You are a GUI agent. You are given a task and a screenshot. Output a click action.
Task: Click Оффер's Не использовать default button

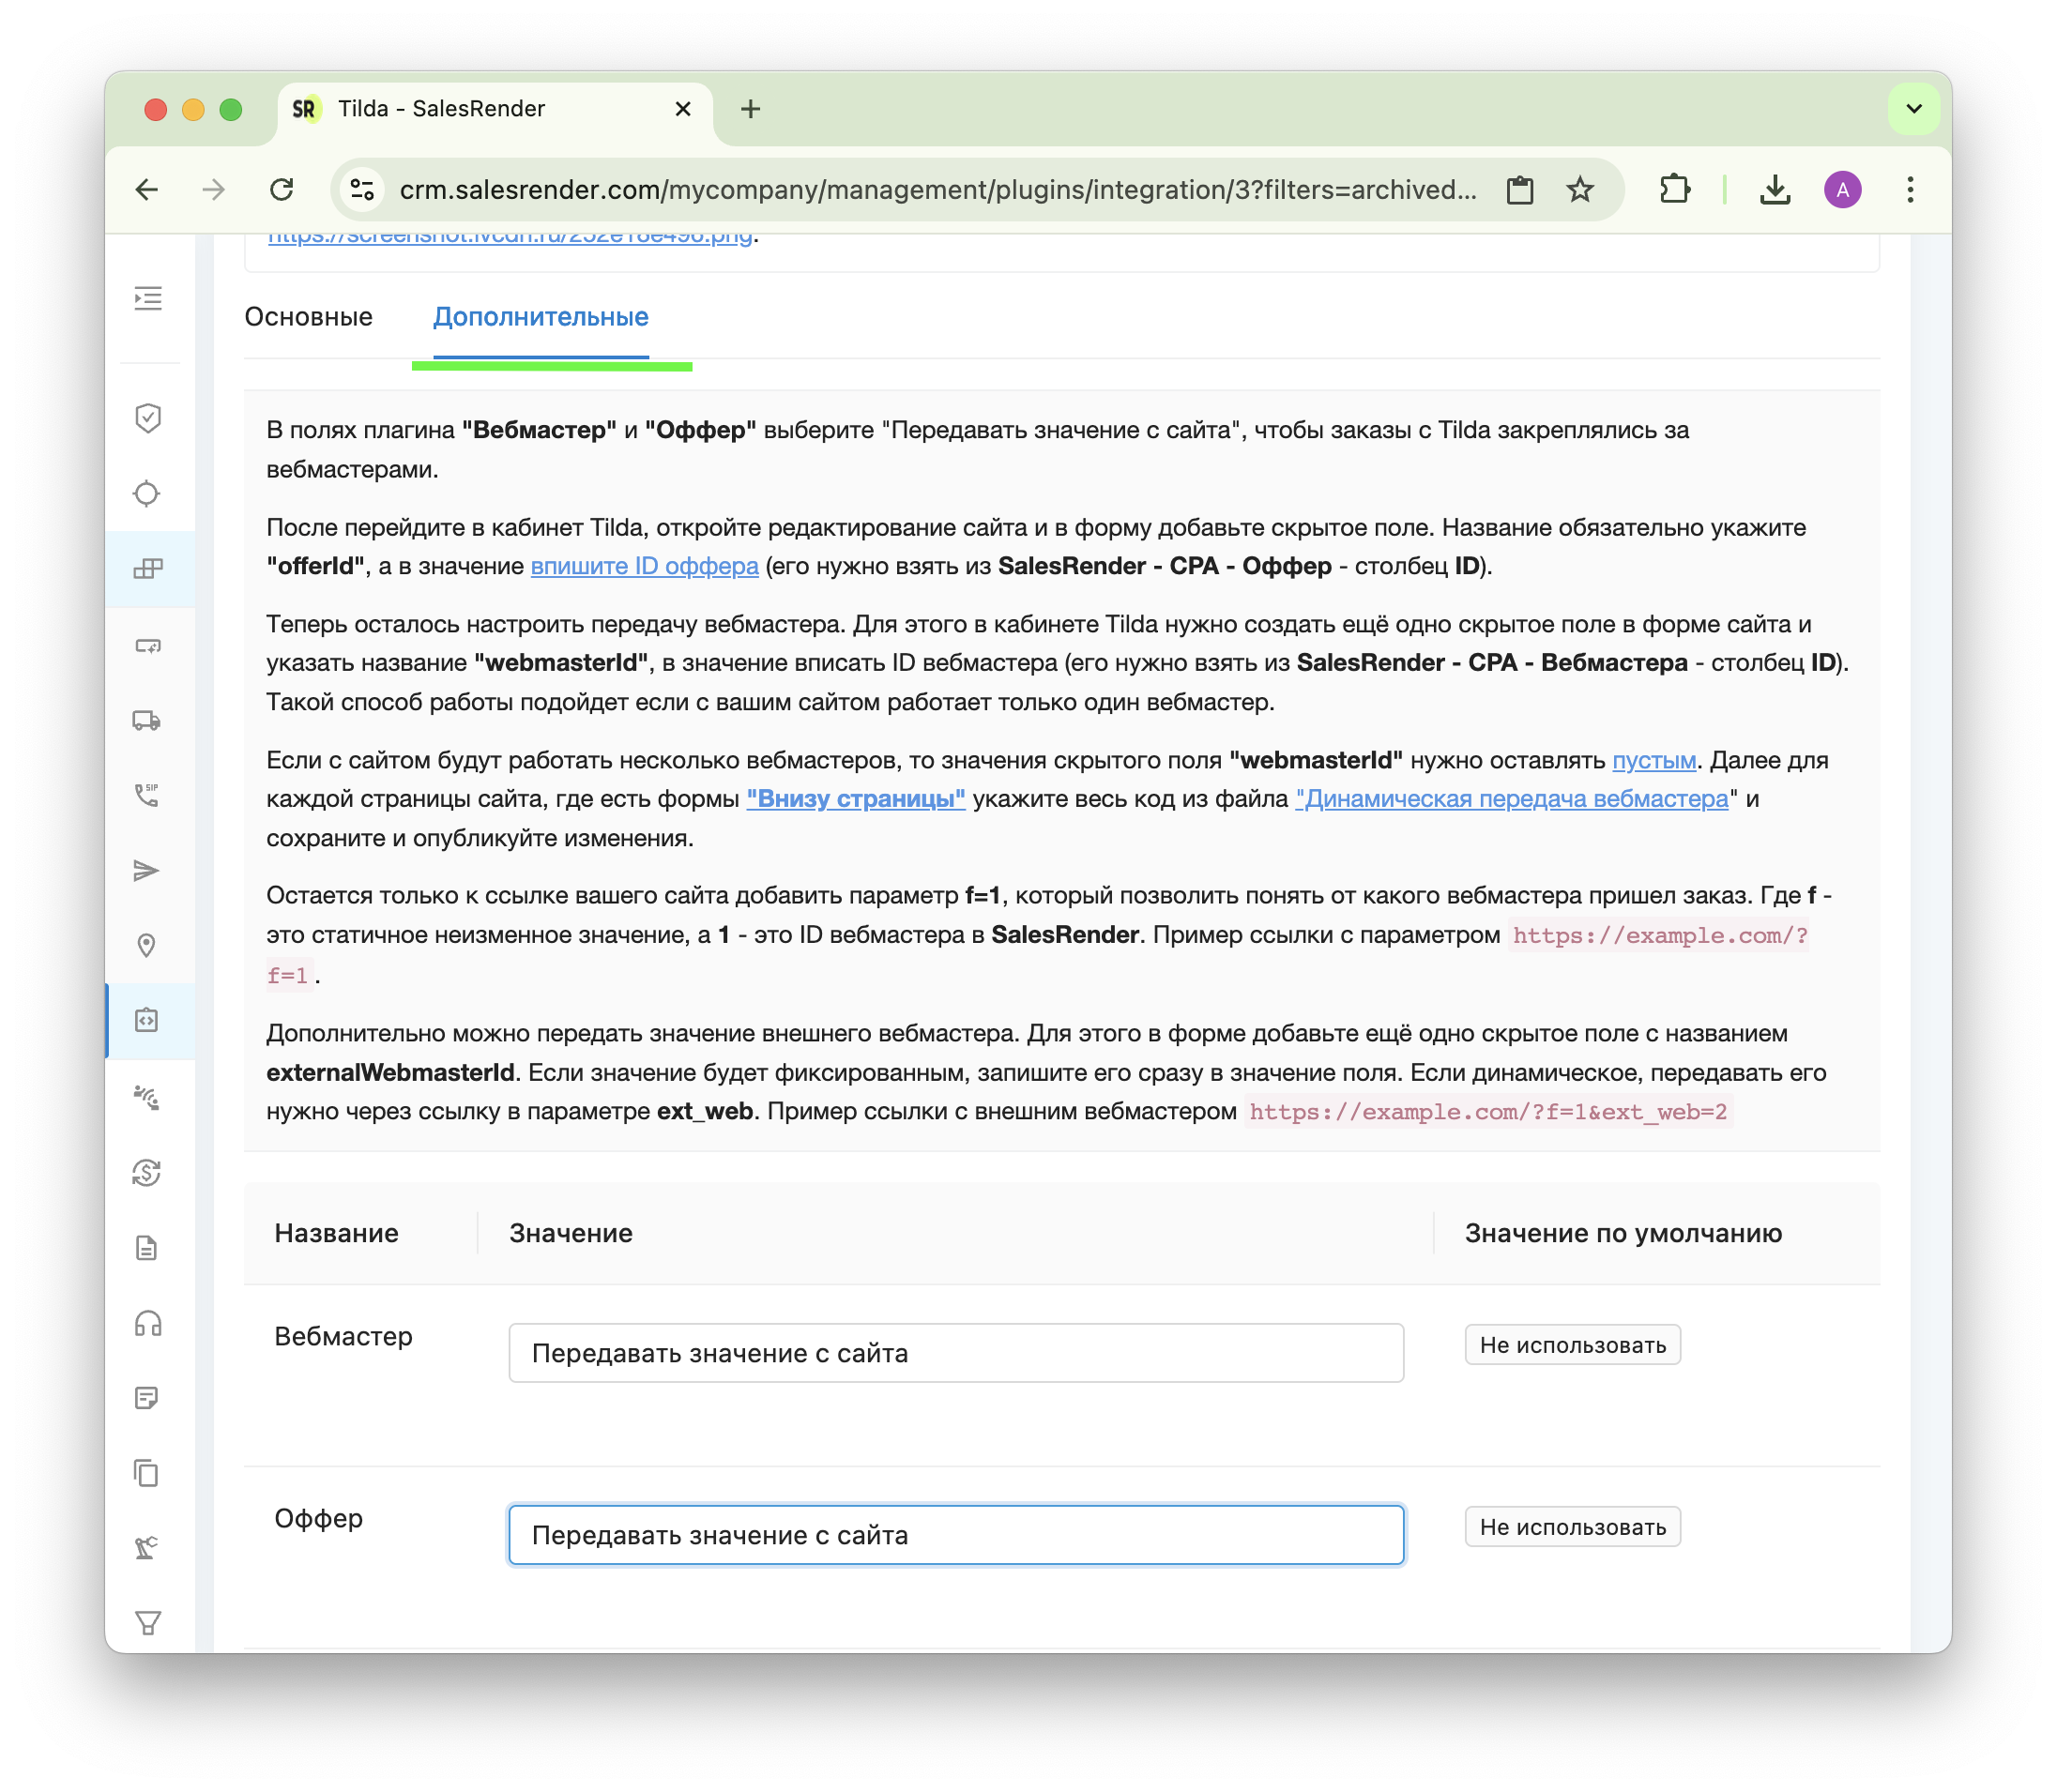click(1572, 1527)
